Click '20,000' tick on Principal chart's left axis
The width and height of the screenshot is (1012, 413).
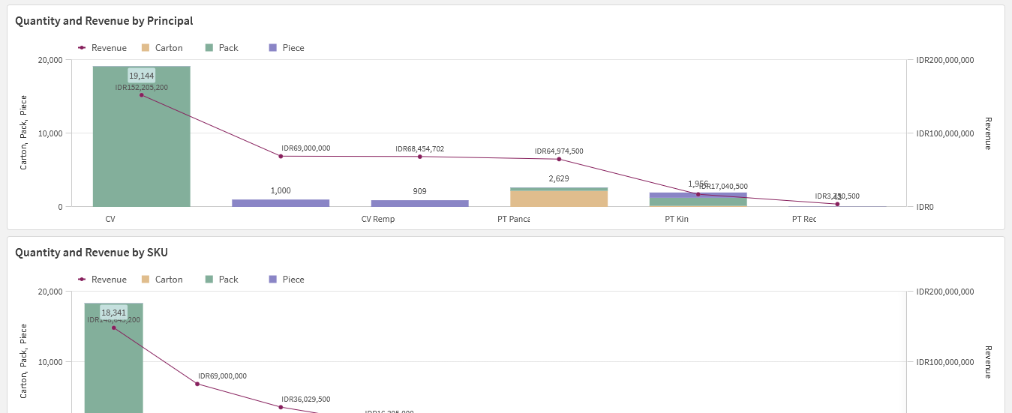point(50,61)
